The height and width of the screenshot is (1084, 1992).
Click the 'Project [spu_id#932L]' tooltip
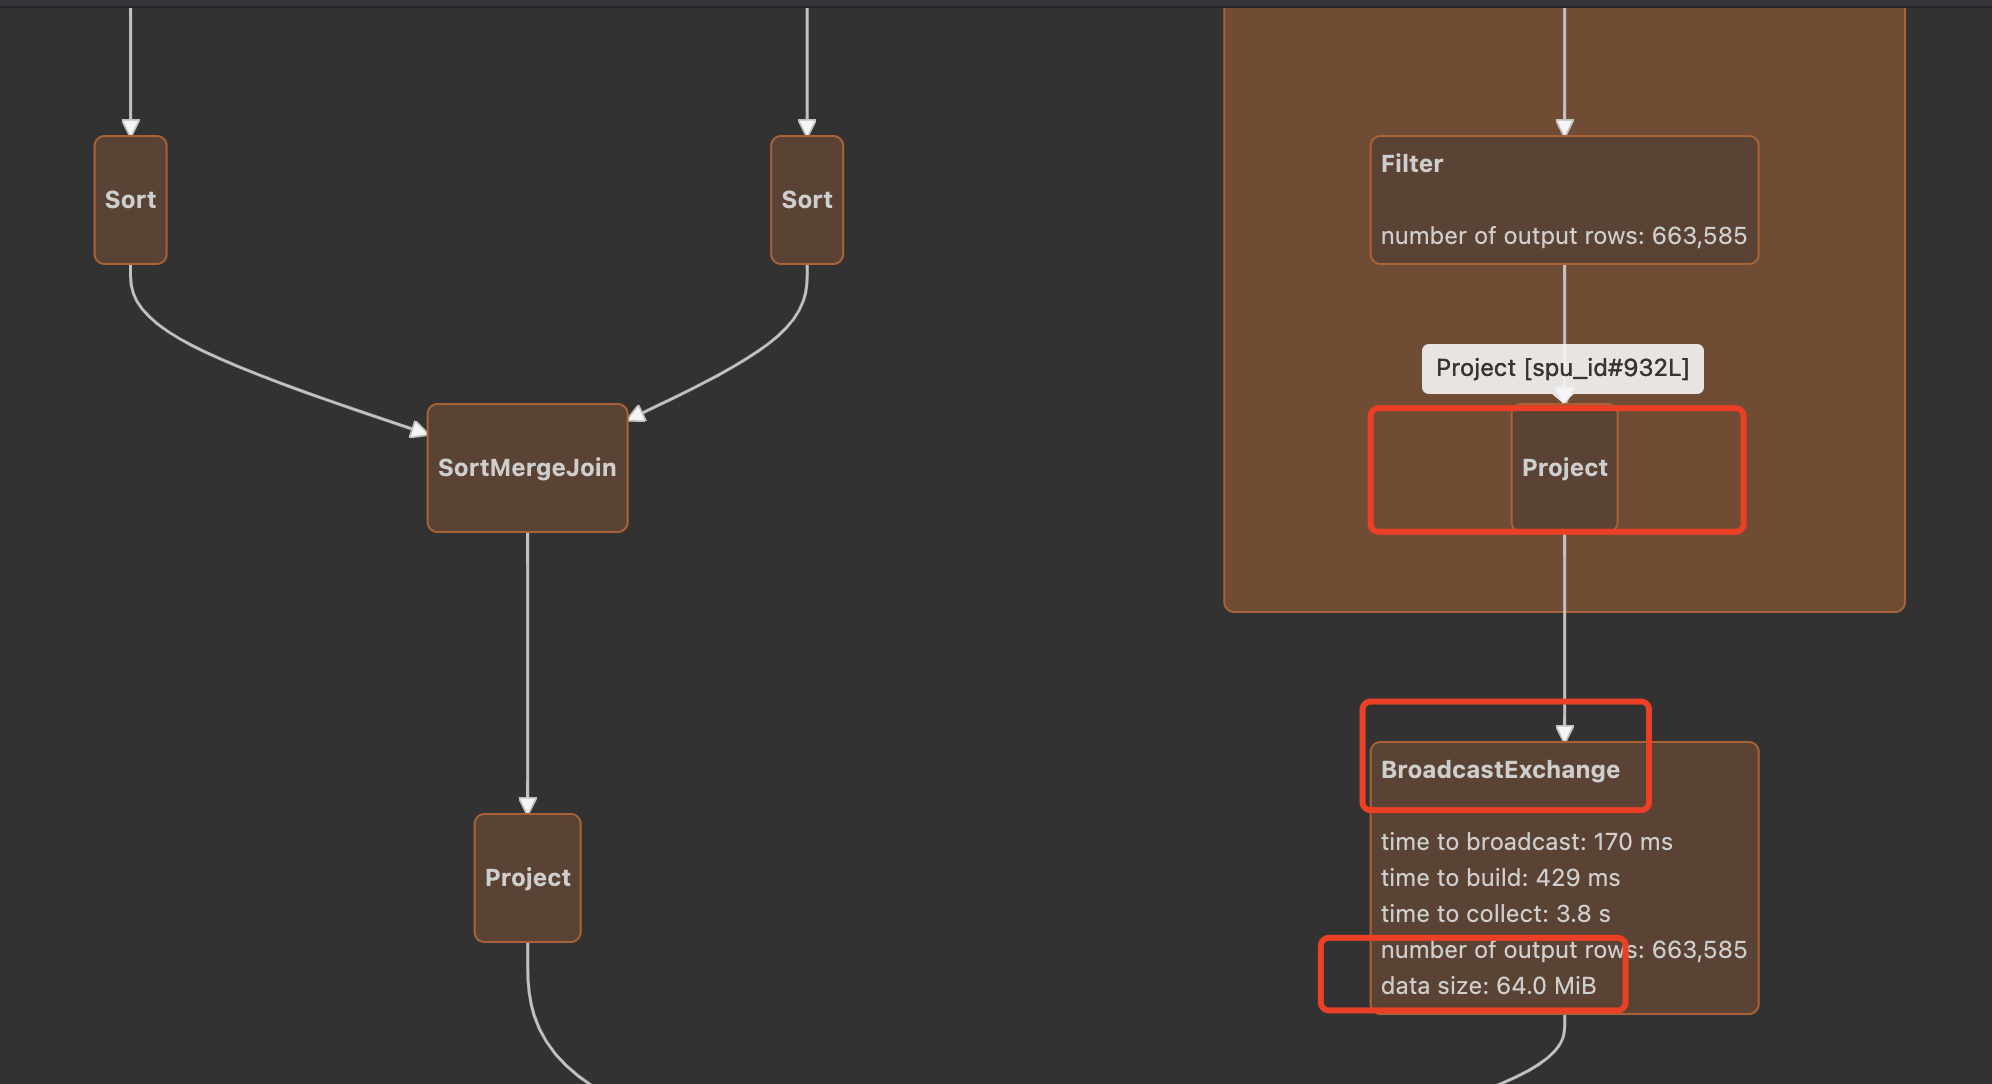coord(1563,369)
